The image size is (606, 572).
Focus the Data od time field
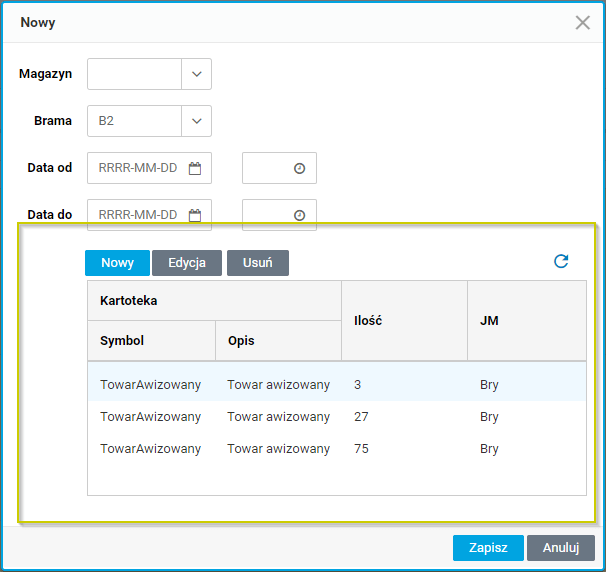point(279,168)
